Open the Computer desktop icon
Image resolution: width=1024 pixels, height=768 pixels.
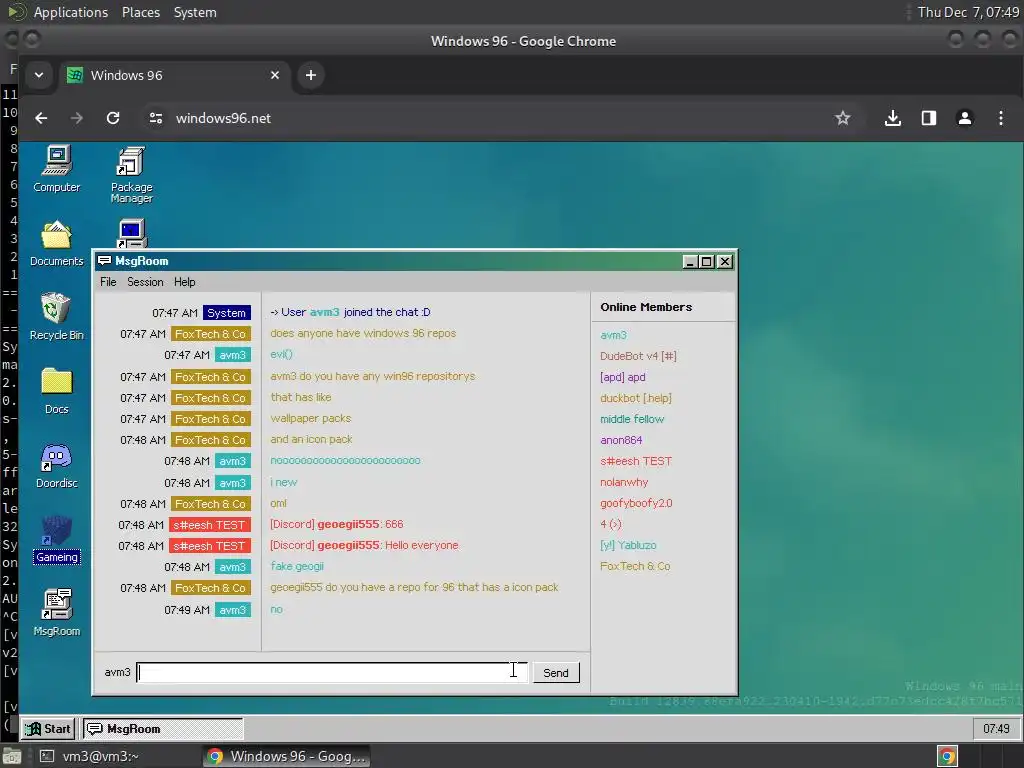[x=57, y=168]
